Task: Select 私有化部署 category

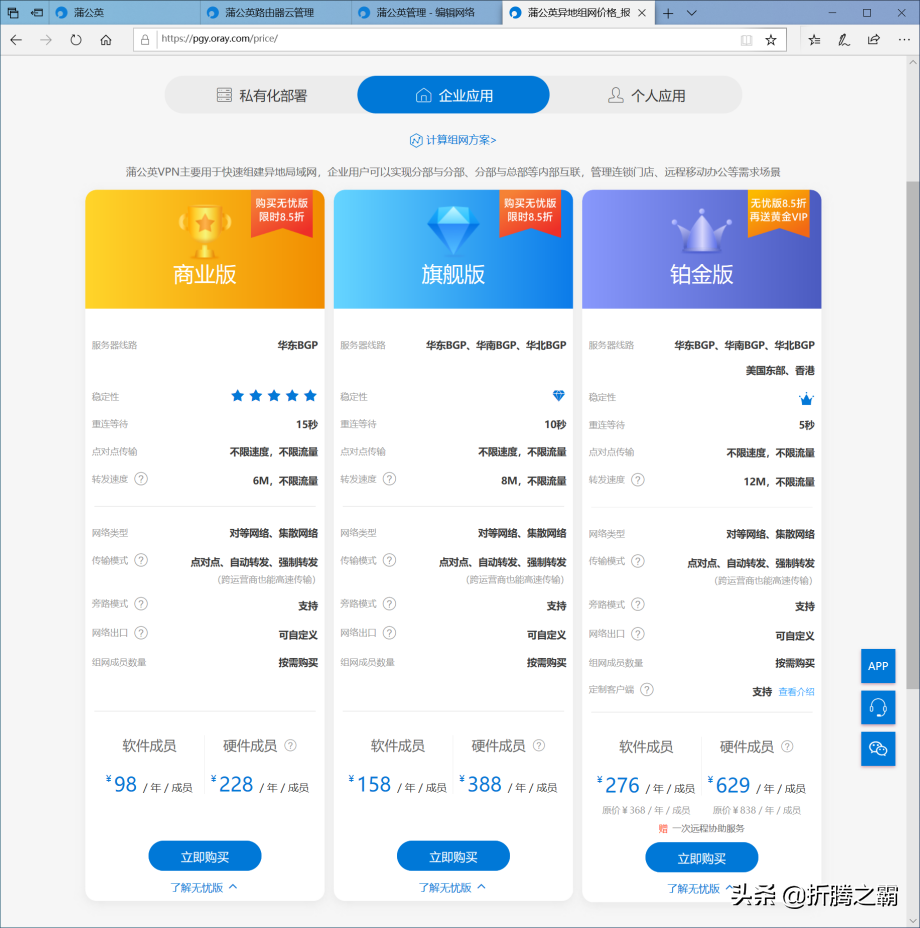Action: pyautogui.click(x=261, y=95)
